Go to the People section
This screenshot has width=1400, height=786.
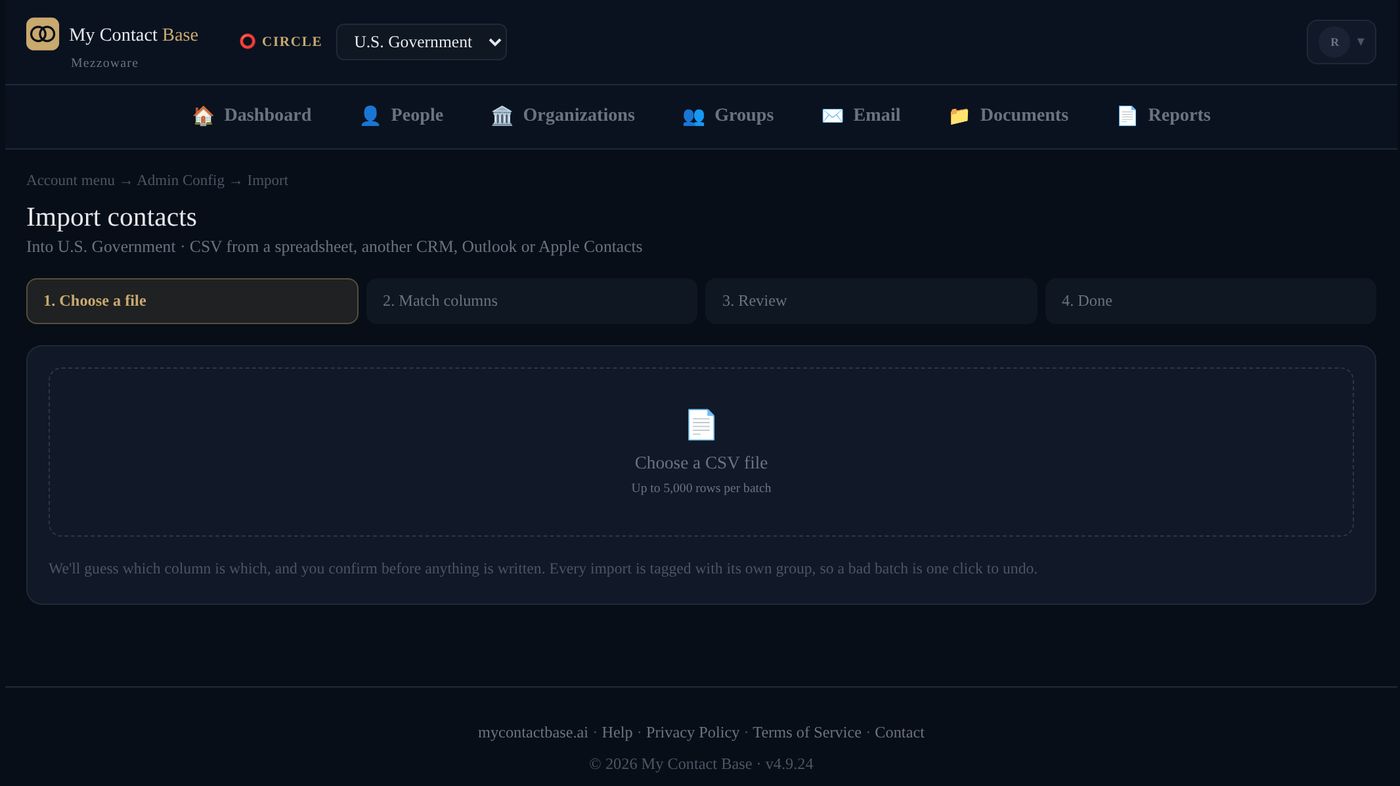point(401,115)
